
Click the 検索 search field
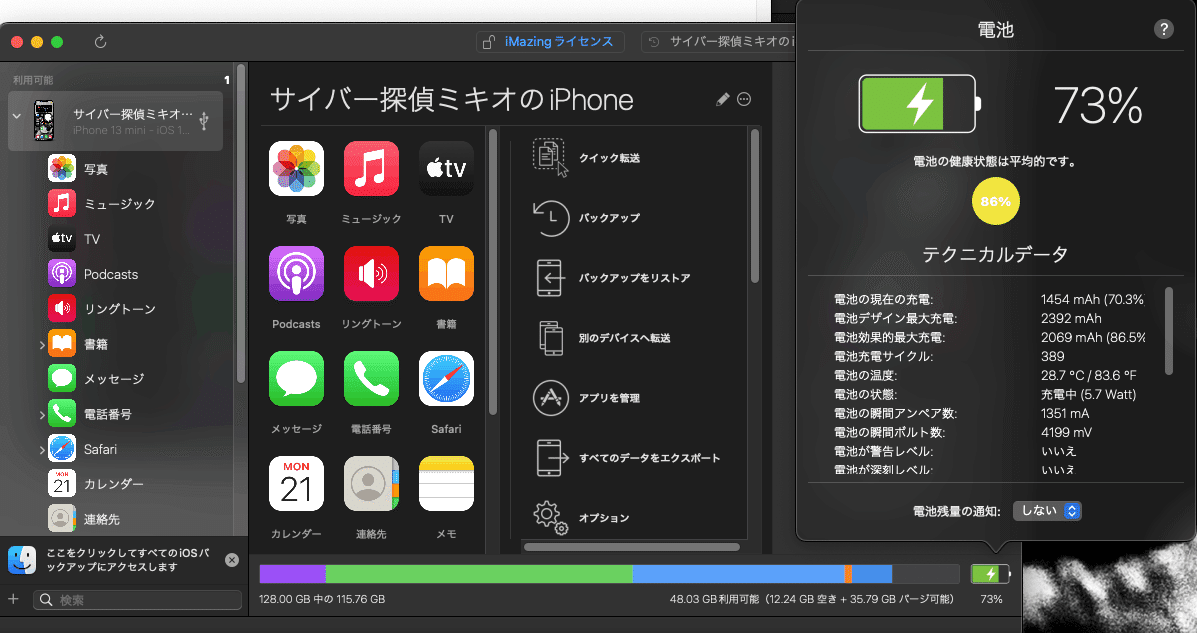click(x=137, y=600)
